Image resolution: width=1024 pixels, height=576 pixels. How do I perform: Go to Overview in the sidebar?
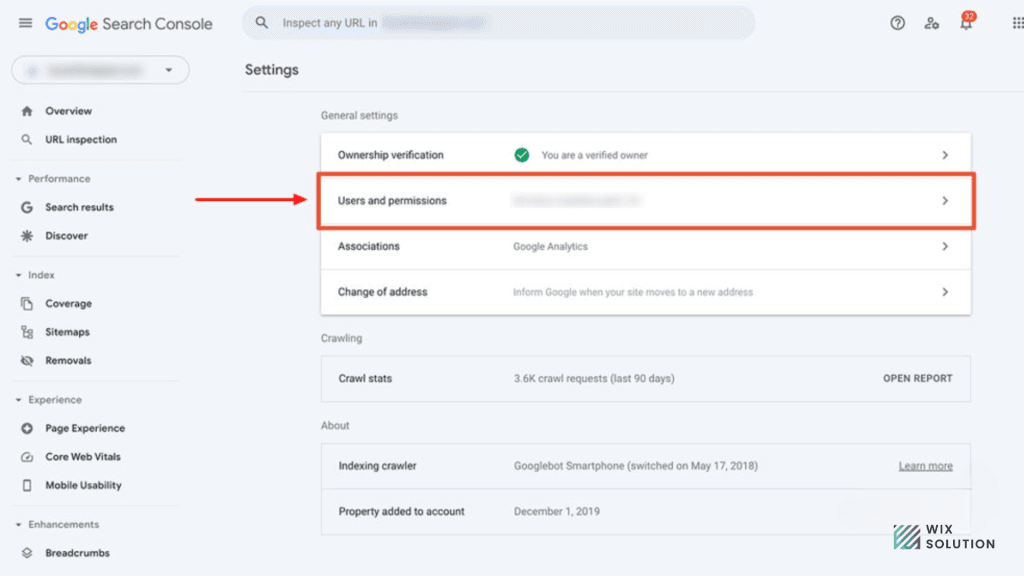pyautogui.click(x=69, y=111)
